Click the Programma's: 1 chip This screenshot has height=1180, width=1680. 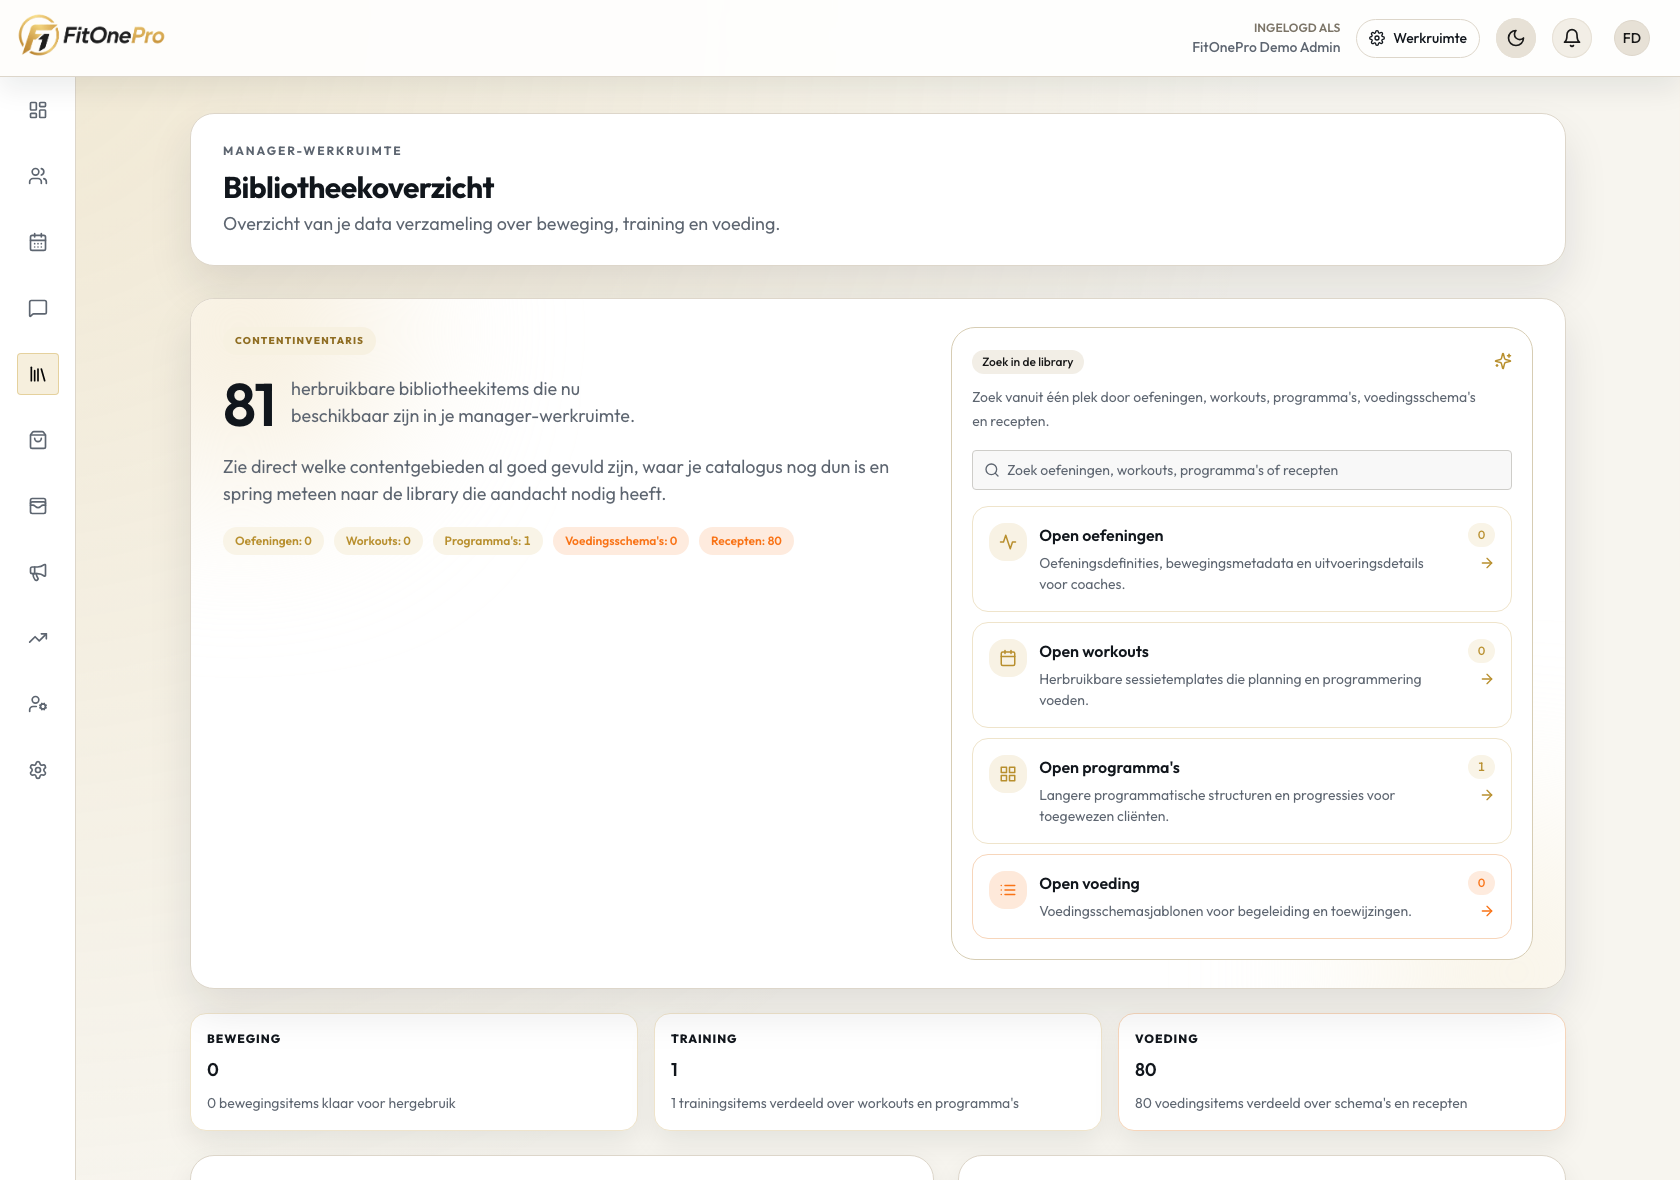487,541
